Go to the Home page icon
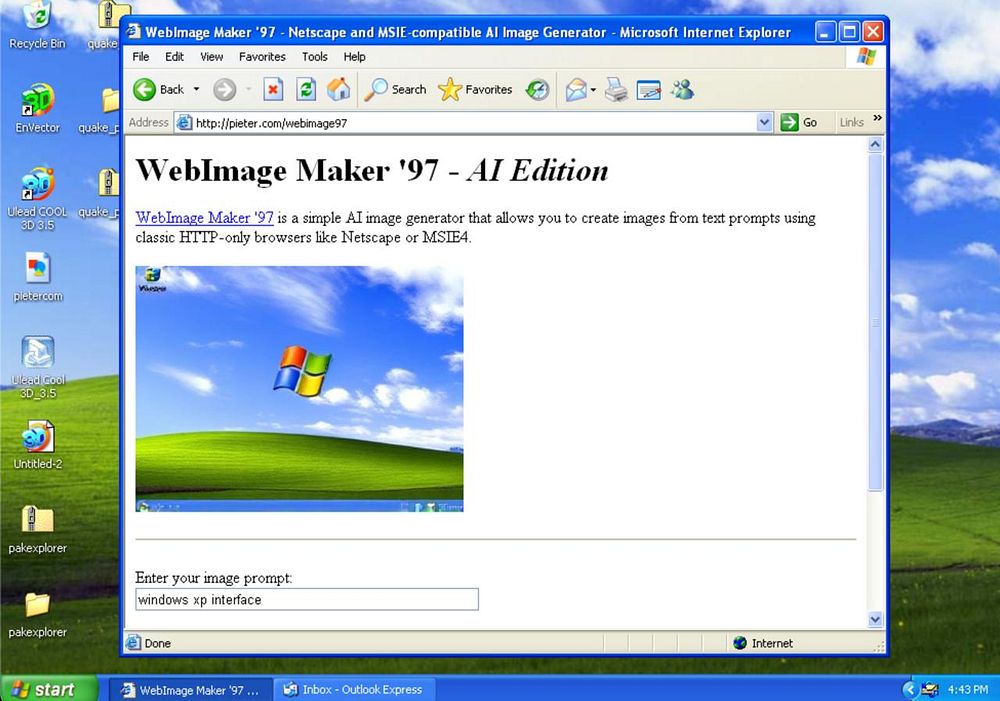Screen dimensions: 1000x701 click(339, 89)
